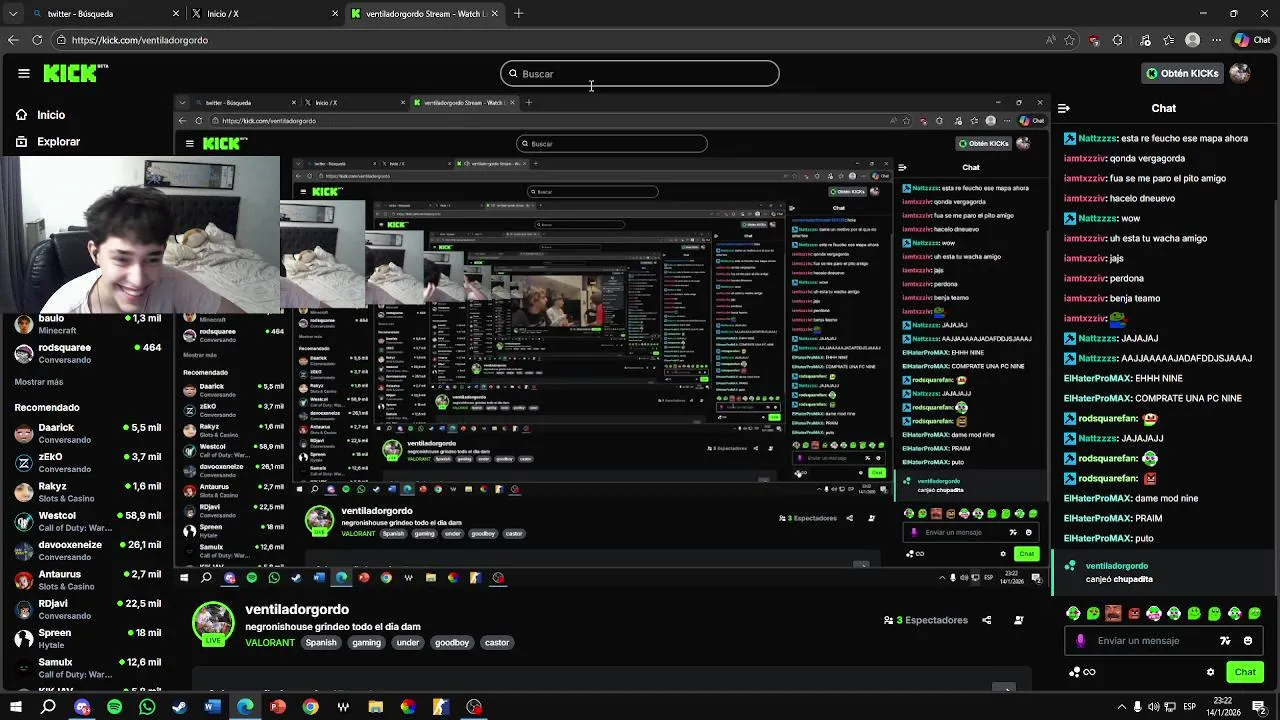Click ventiladorgordo's LIVE avatar below the video
The image size is (1280, 720).
pyautogui.click(x=213, y=624)
